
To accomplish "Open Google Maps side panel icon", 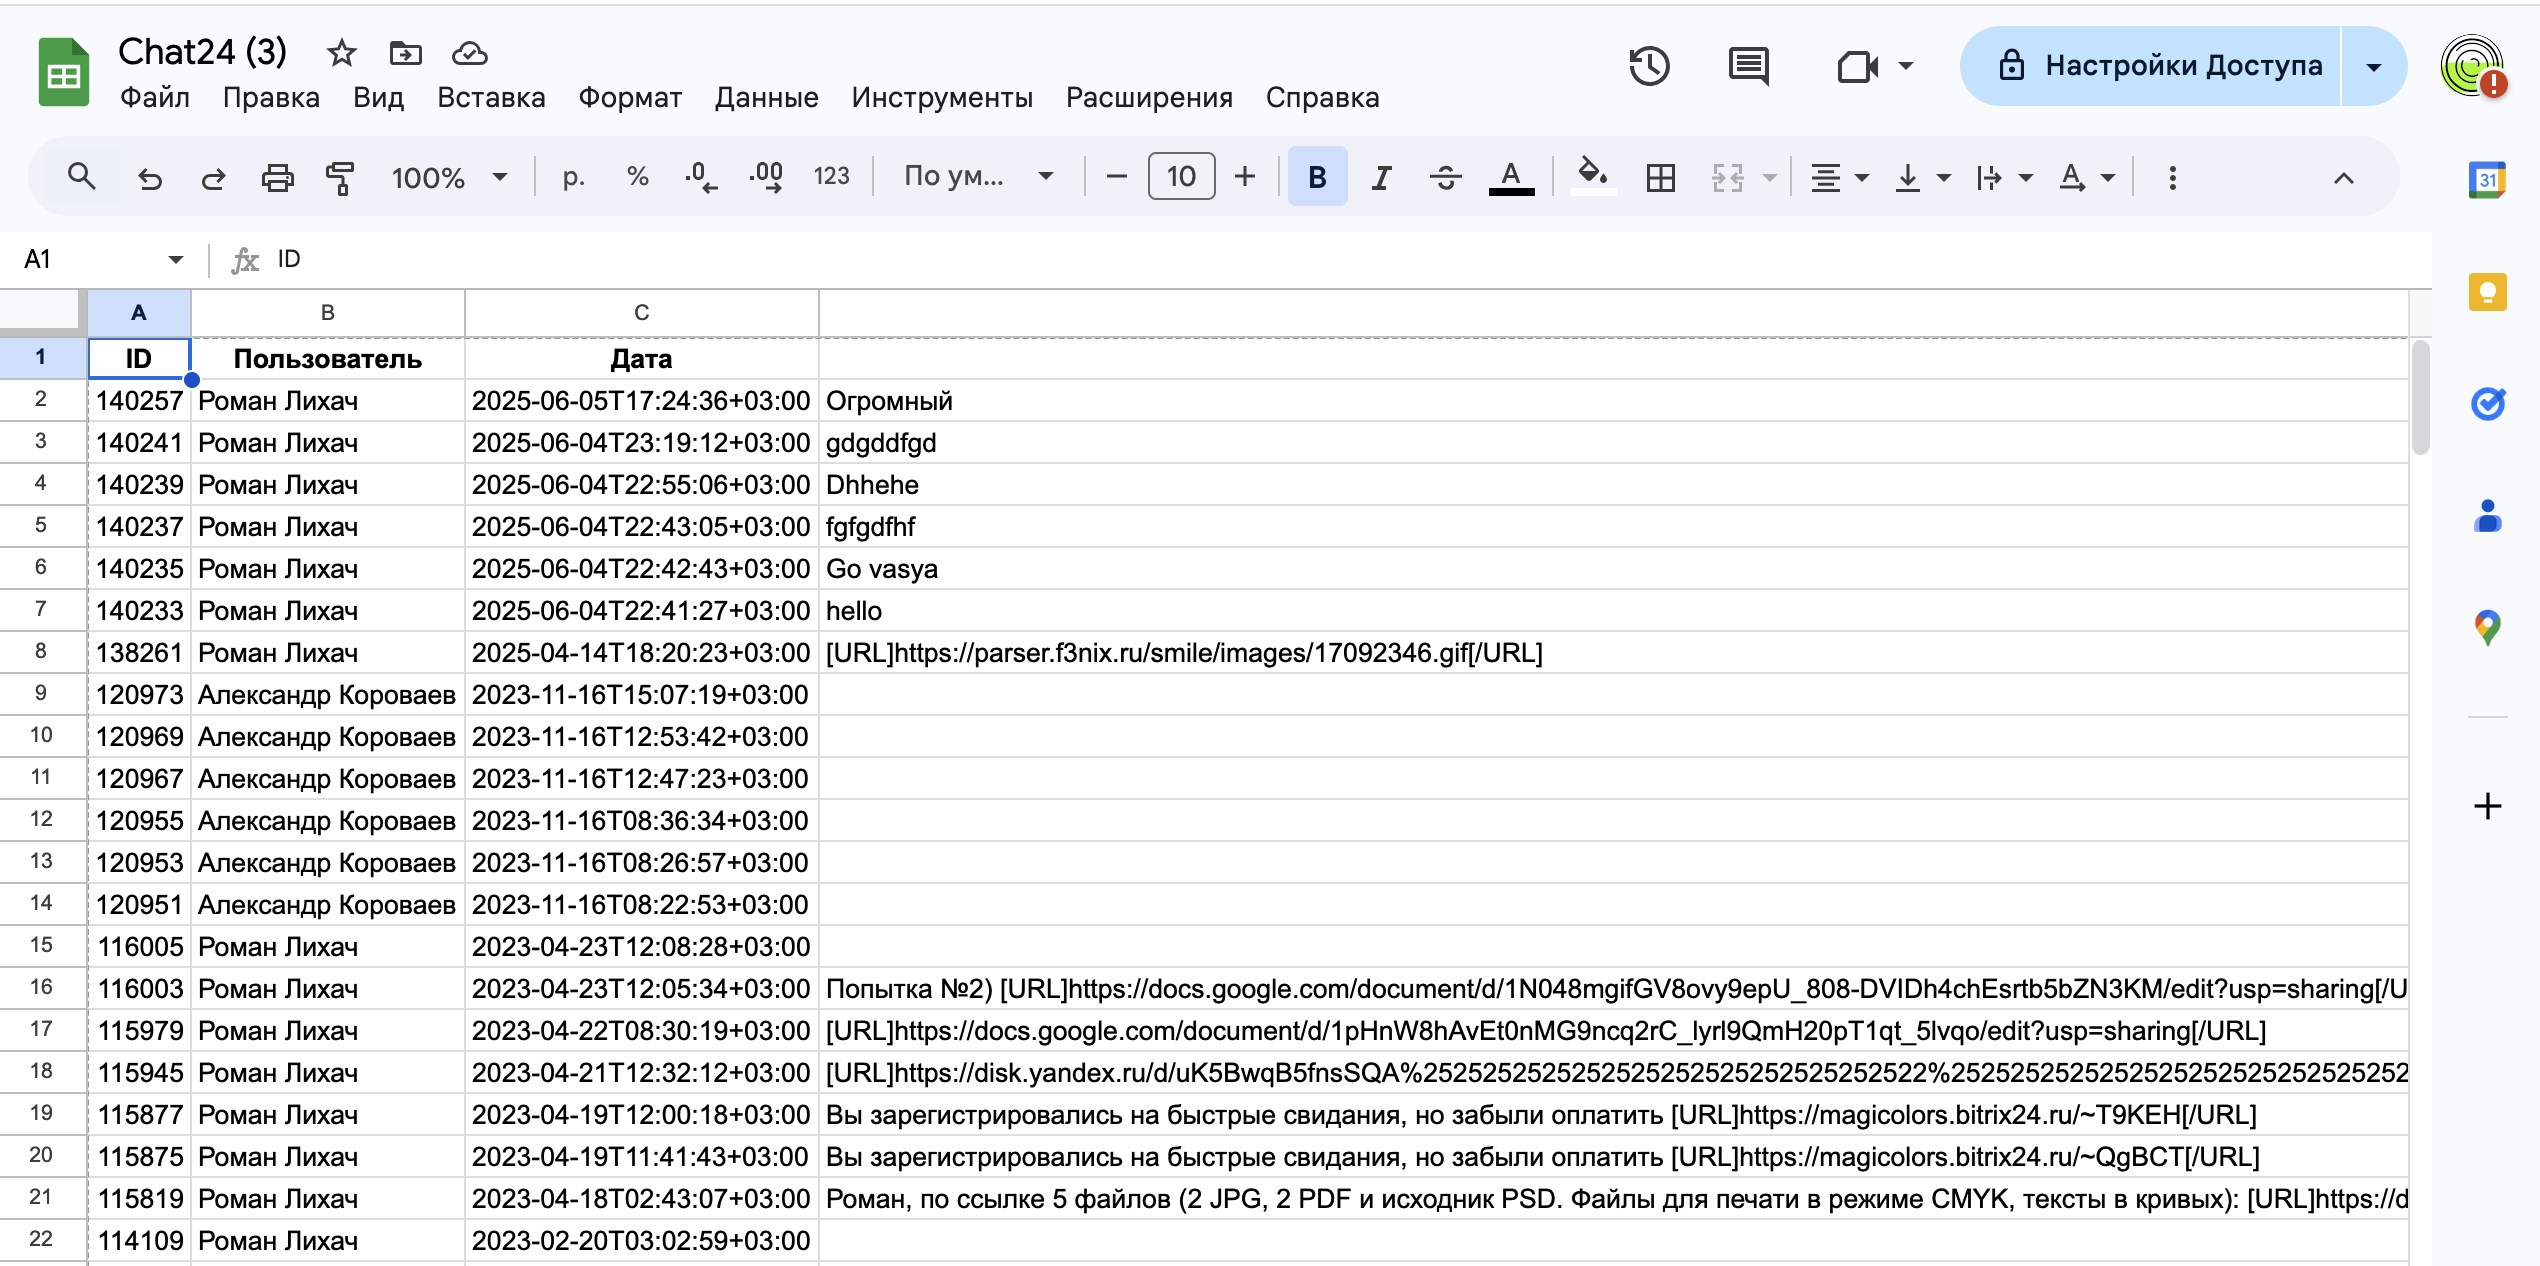I will [x=2487, y=628].
